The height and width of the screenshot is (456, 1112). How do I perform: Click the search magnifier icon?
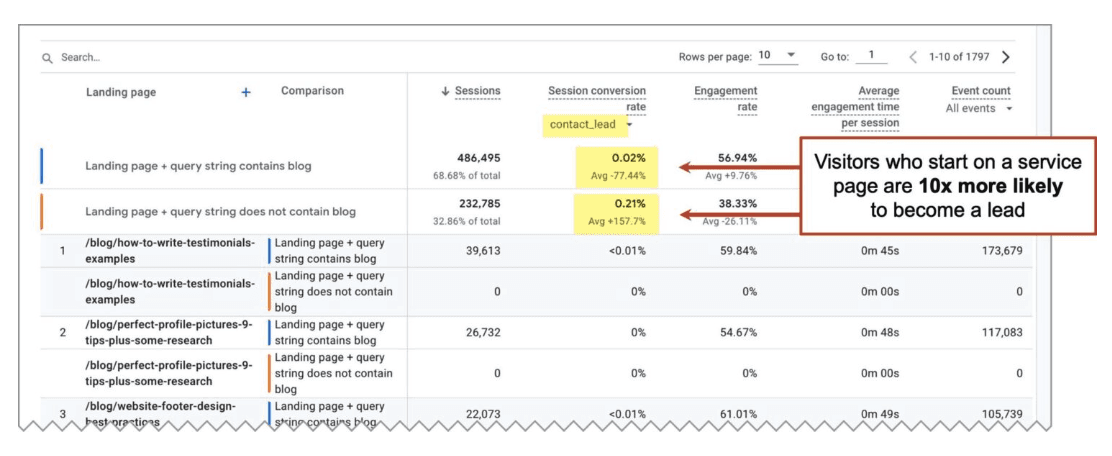pyautogui.click(x=47, y=58)
